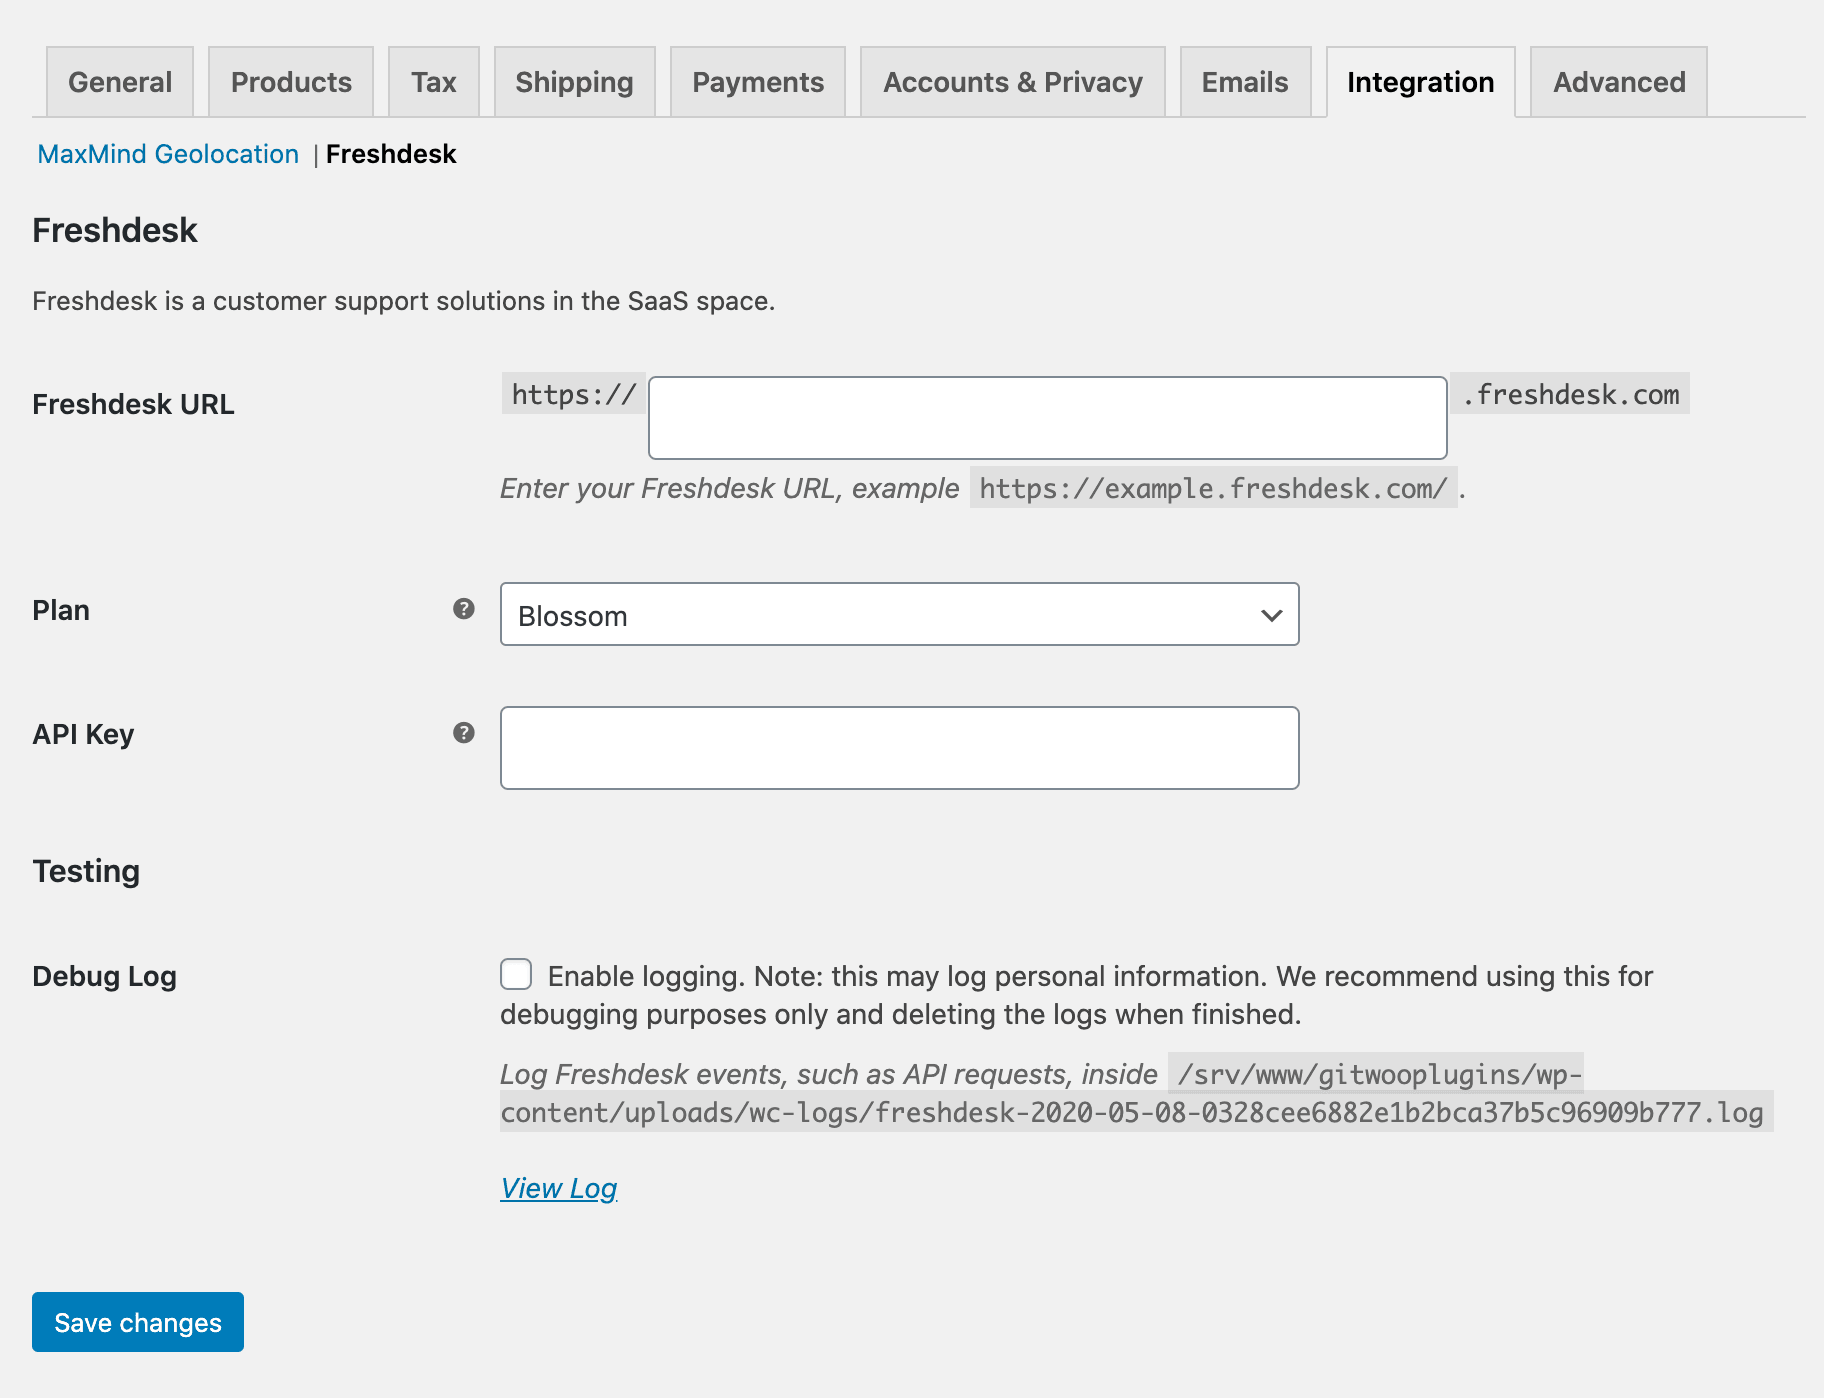Click the Plan field label
This screenshot has height=1398, width=1824.
(x=61, y=610)
